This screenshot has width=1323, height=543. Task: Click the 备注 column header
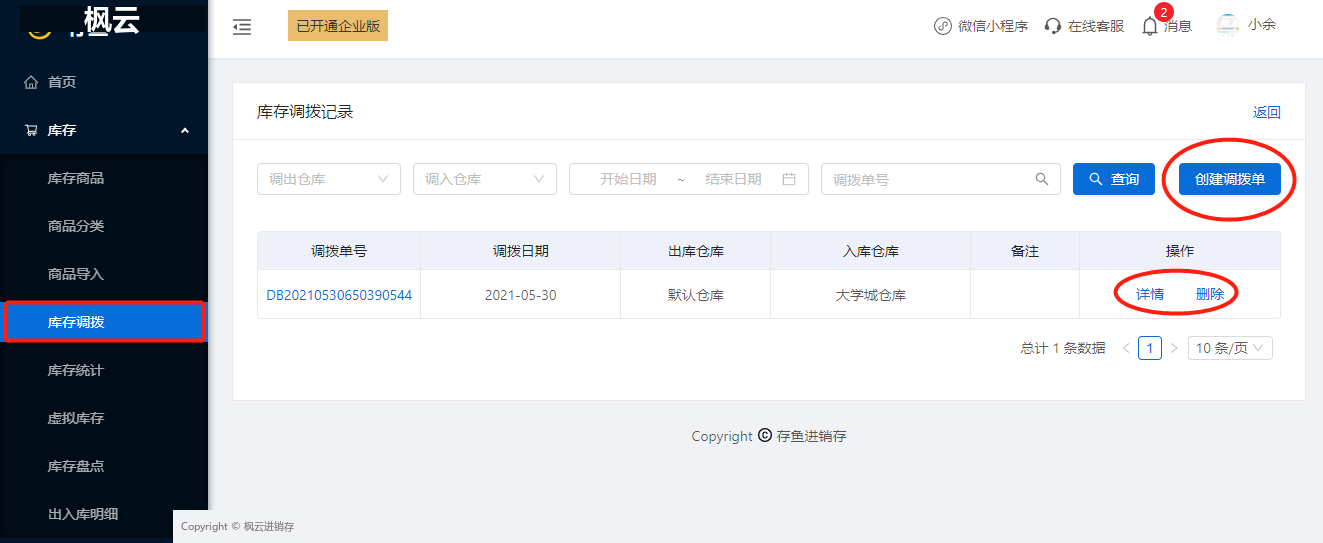click(x=1025, y=251)
